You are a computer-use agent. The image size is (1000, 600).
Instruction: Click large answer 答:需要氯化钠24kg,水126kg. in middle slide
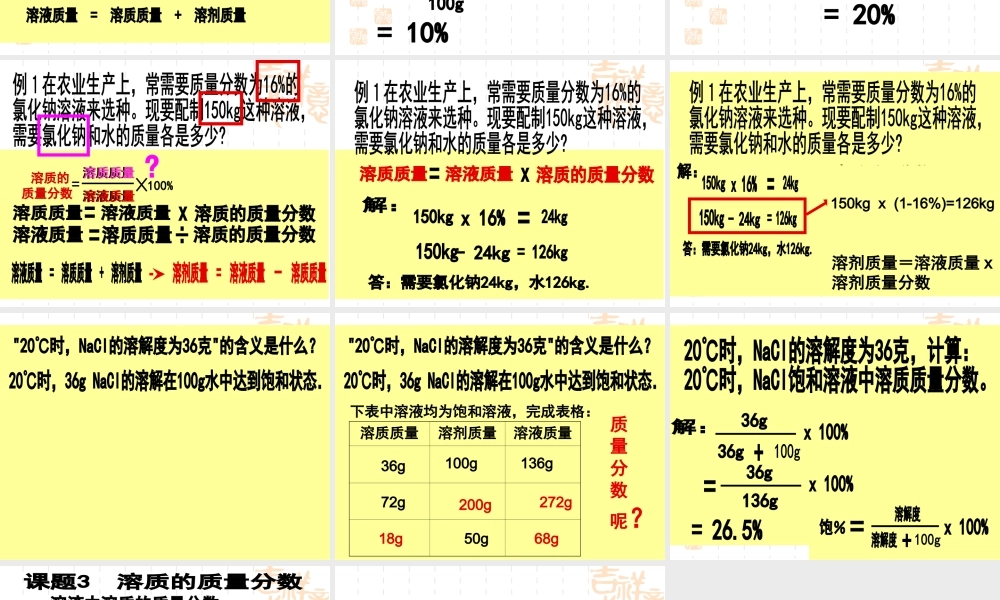[479, 282]
